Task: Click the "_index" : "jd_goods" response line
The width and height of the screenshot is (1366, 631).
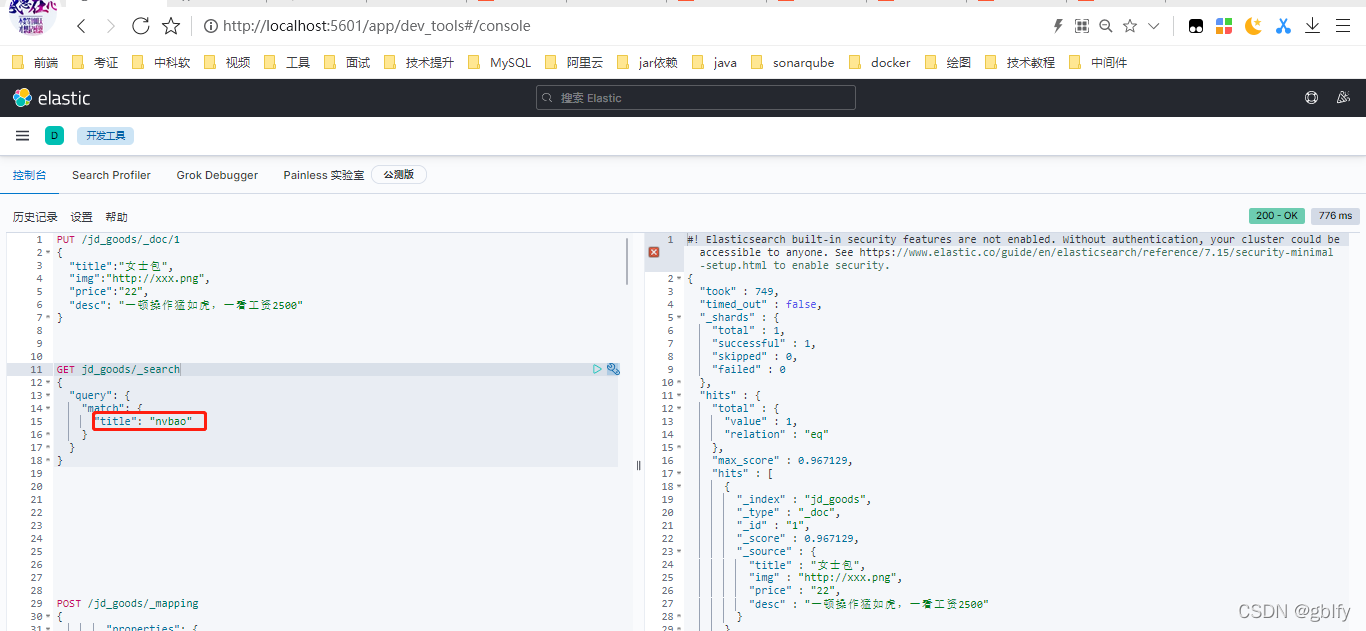Action: pyautogui.click(x=804, y=500)
